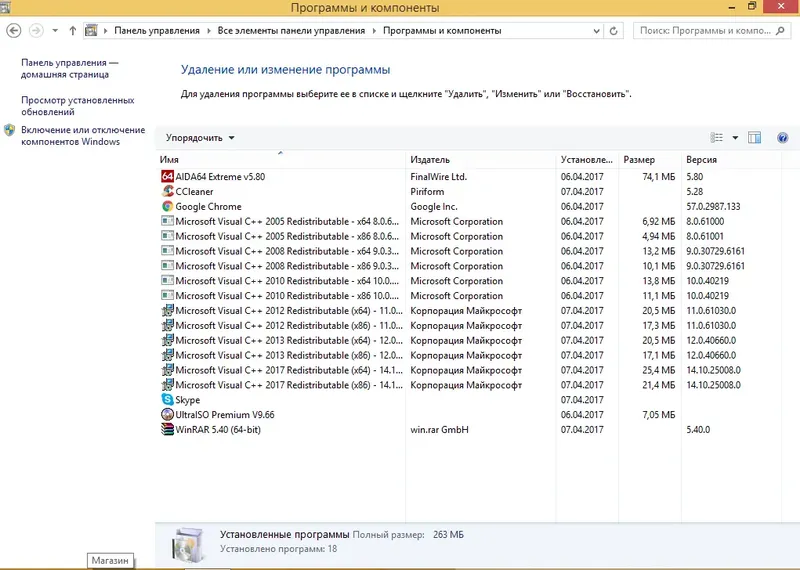Click version 14.10.25008.0 of 2017 (x86)
The image size is (800, 570).
point(713,385)
